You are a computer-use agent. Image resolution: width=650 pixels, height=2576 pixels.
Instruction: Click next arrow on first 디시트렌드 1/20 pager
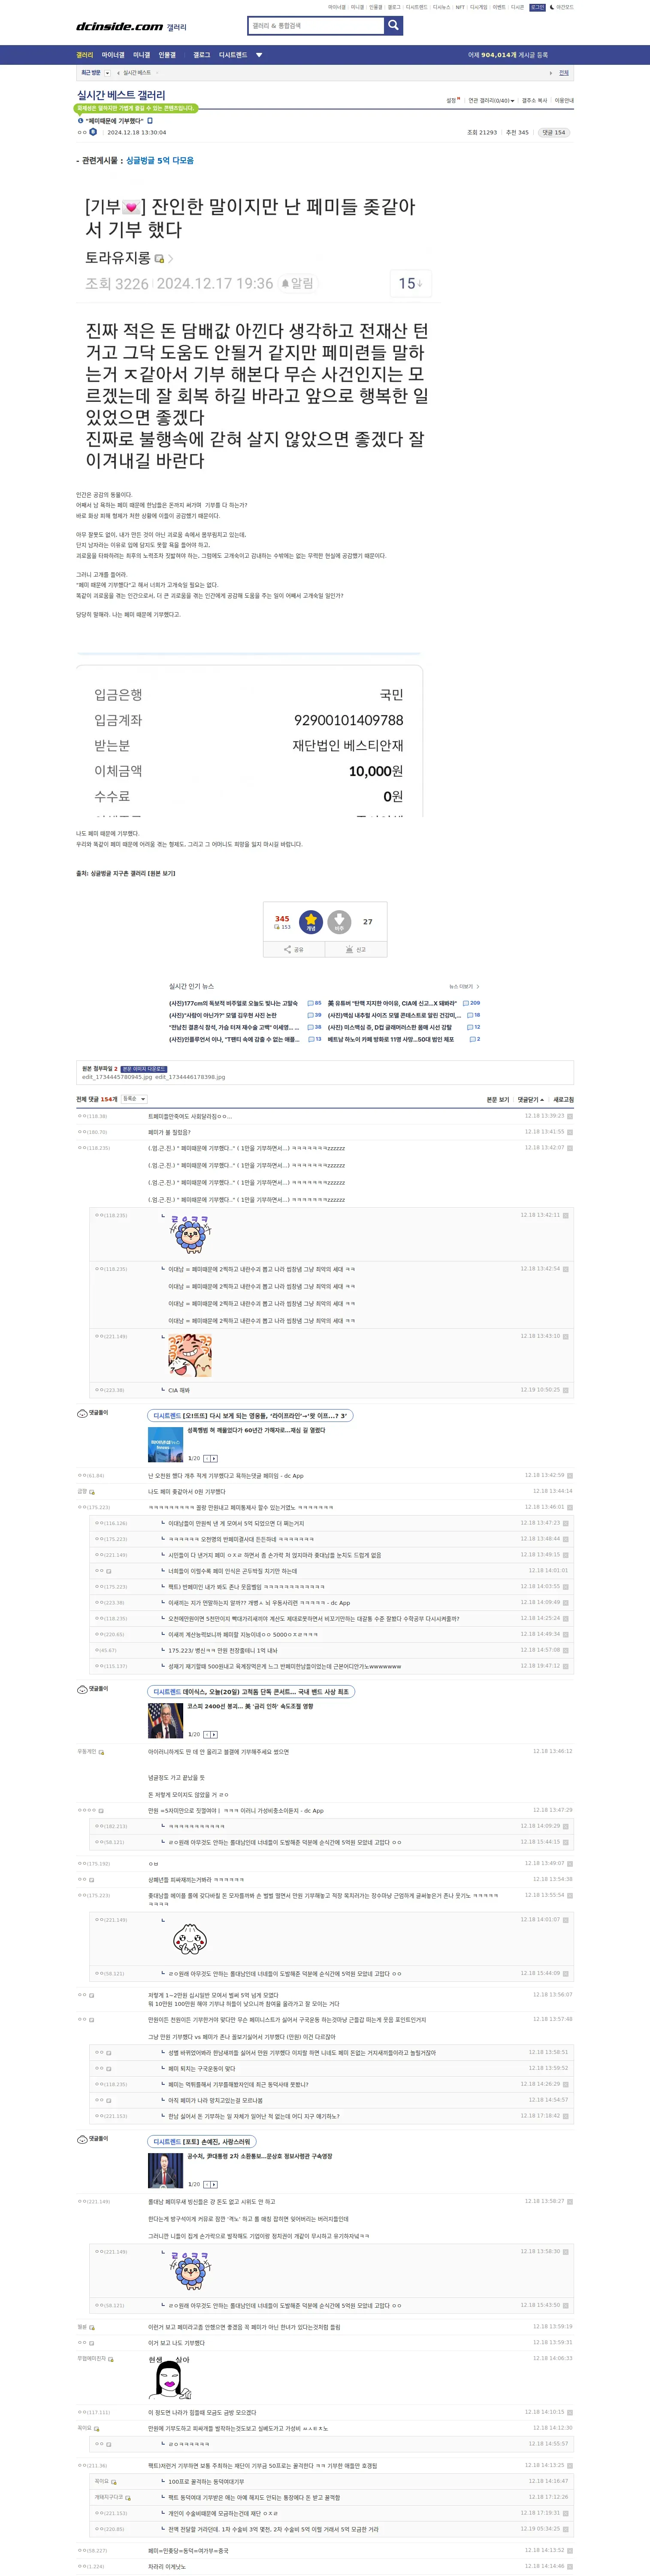214,1459
